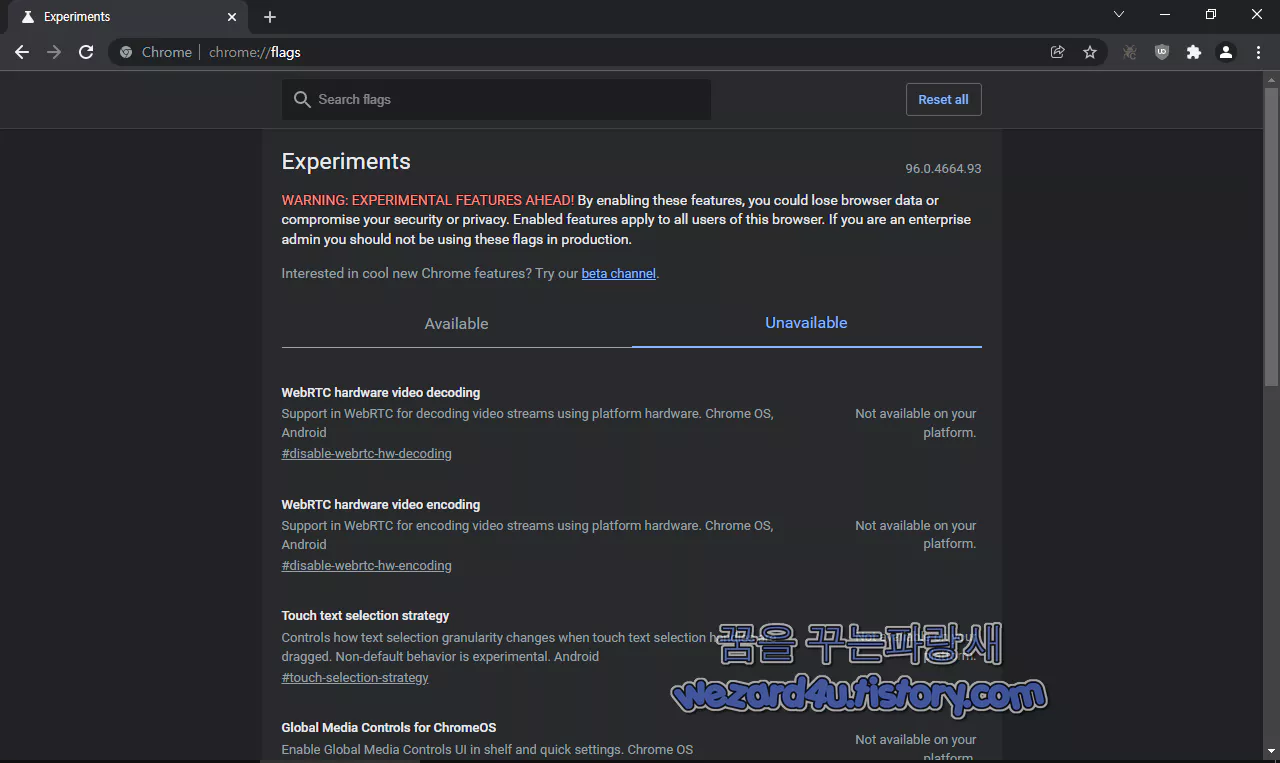Screen dimensions: 1280x763
Task: Open a new tab with the plus button
Action: click(270, 17)
